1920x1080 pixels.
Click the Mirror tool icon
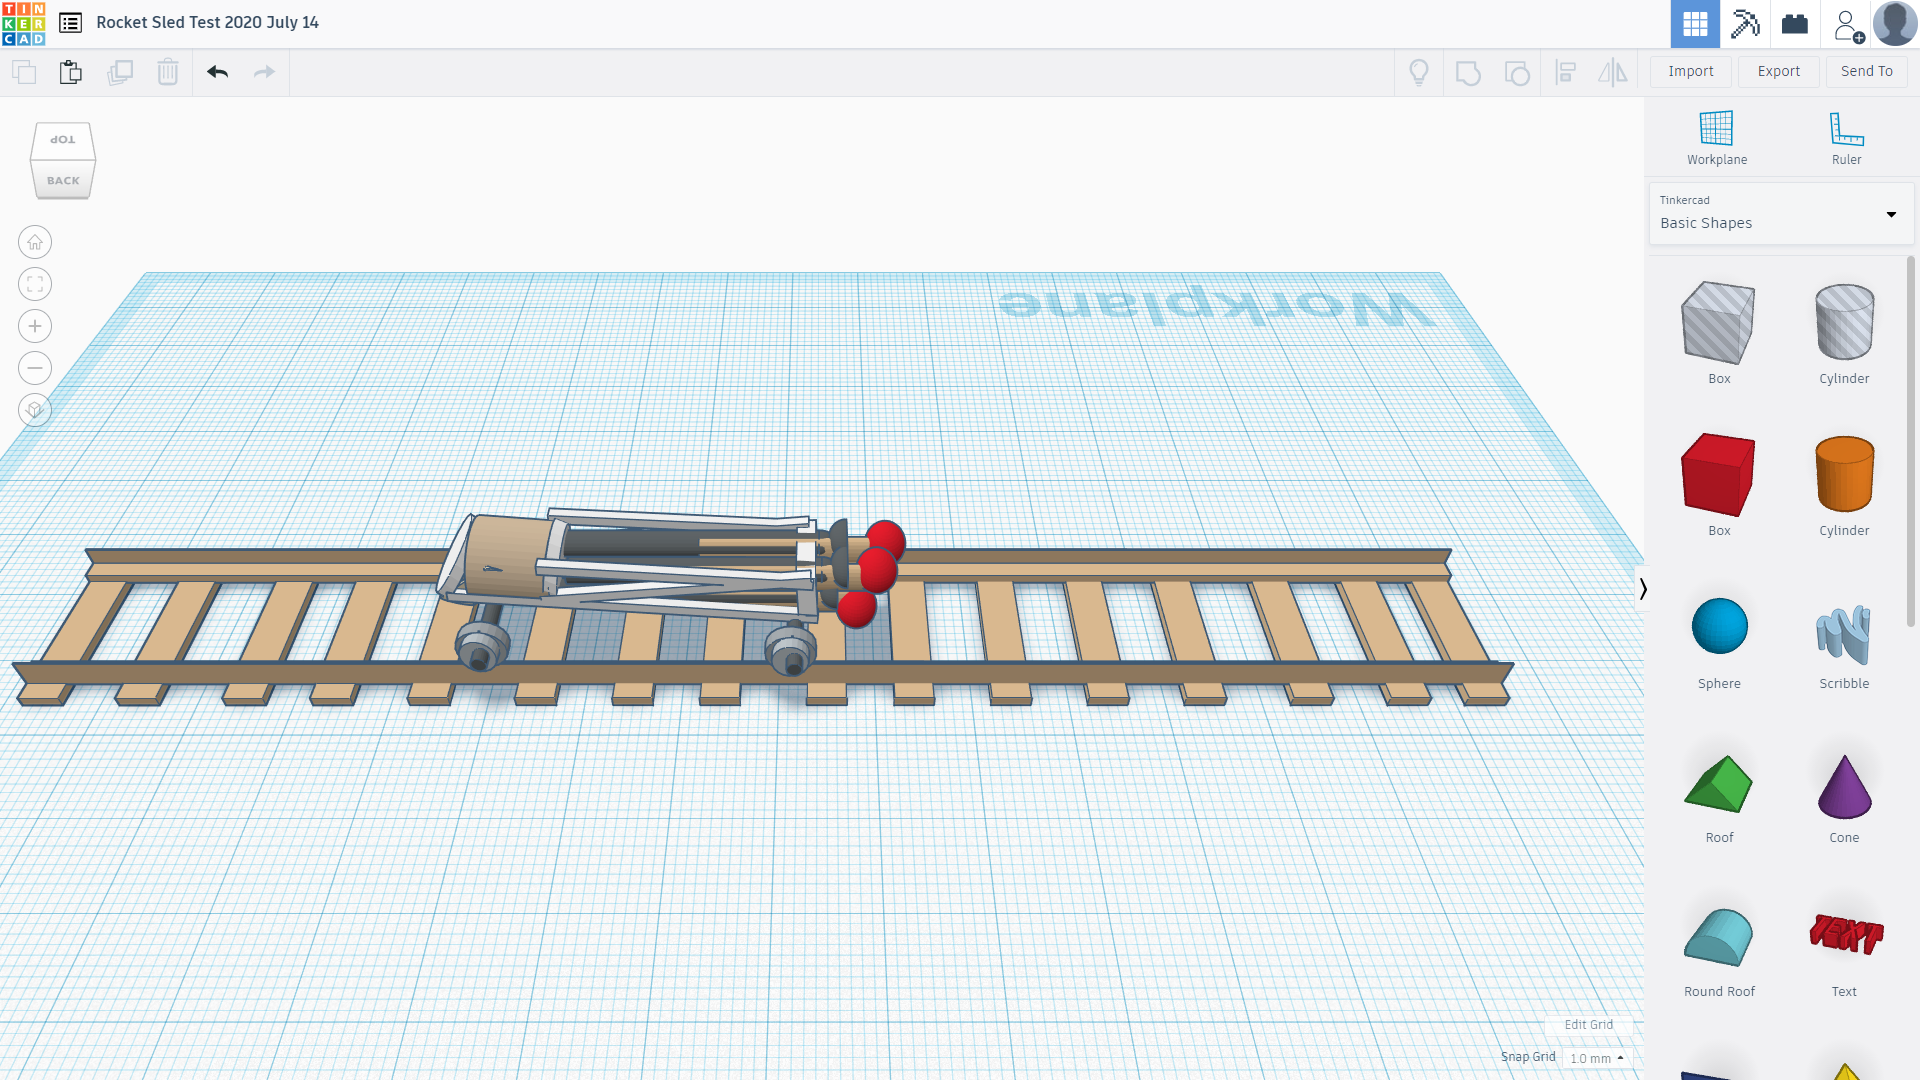(1613, 72)
